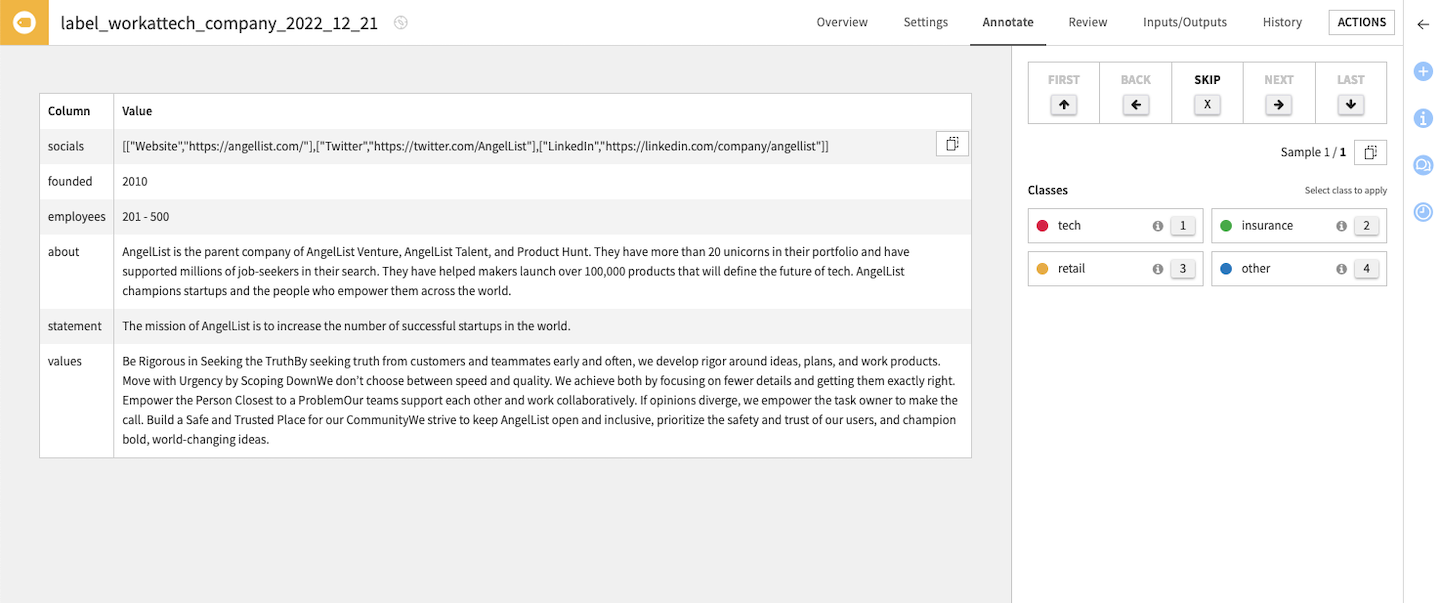
Task: Click the employees value 201 - 500
Action: point(146,216)
